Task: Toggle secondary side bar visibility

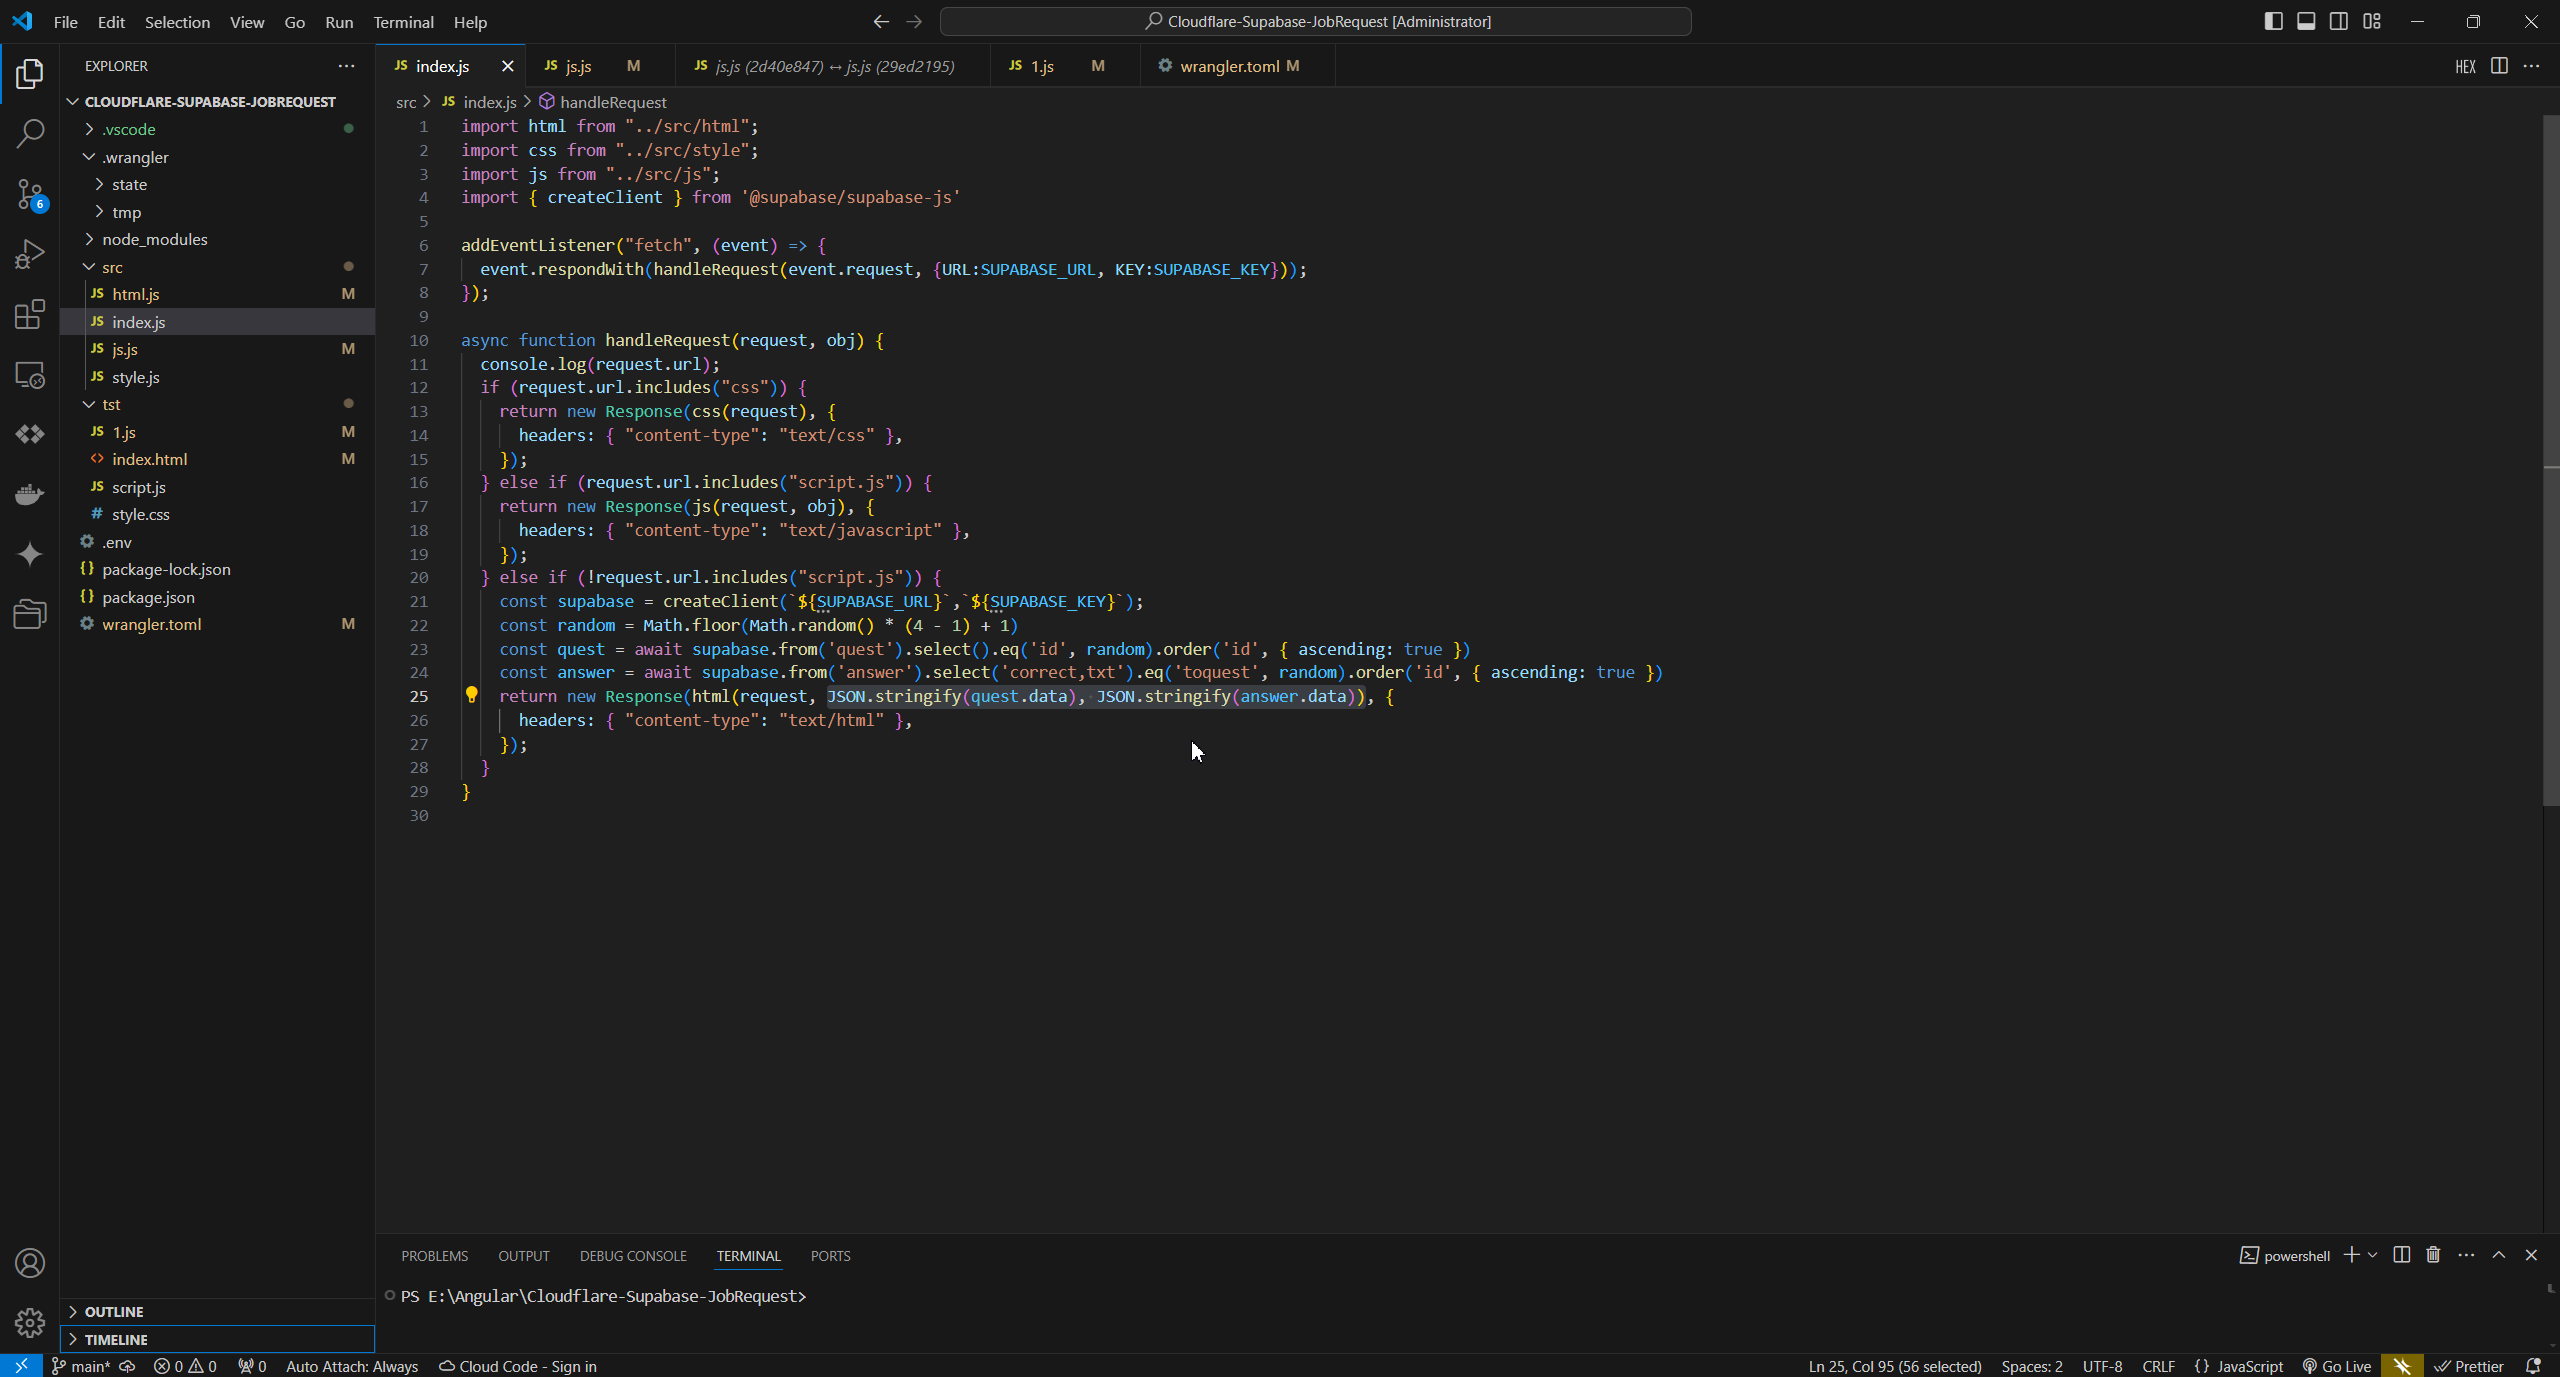Action: [x=2339, y=21]
